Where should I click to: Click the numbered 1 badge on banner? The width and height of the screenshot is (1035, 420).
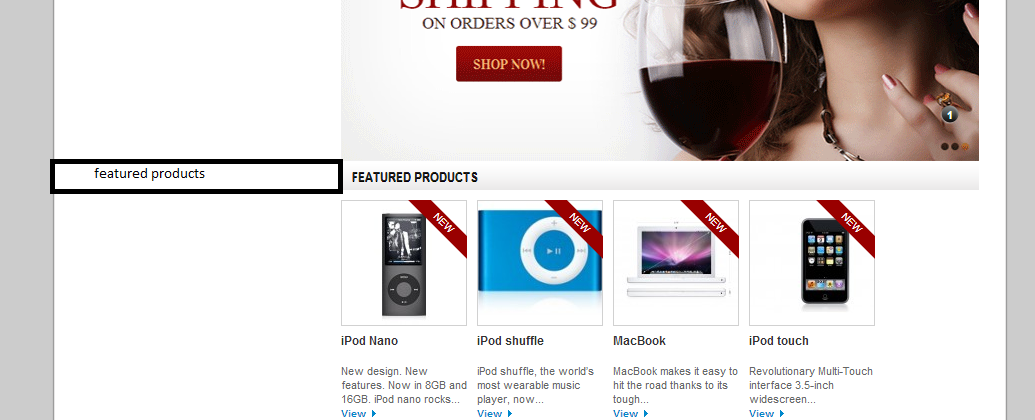pyautogui.click(x=949, y=116)
